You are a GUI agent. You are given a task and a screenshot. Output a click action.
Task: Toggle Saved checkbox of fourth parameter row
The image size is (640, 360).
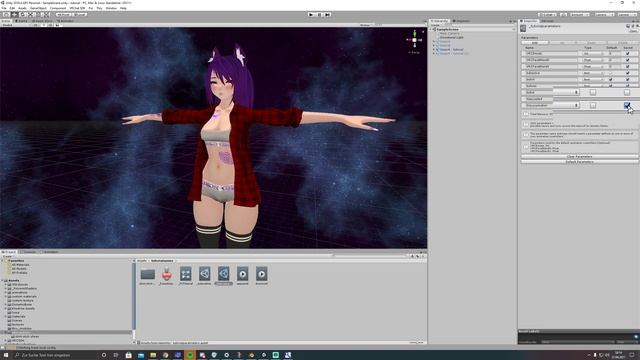[x=627, y=73]
